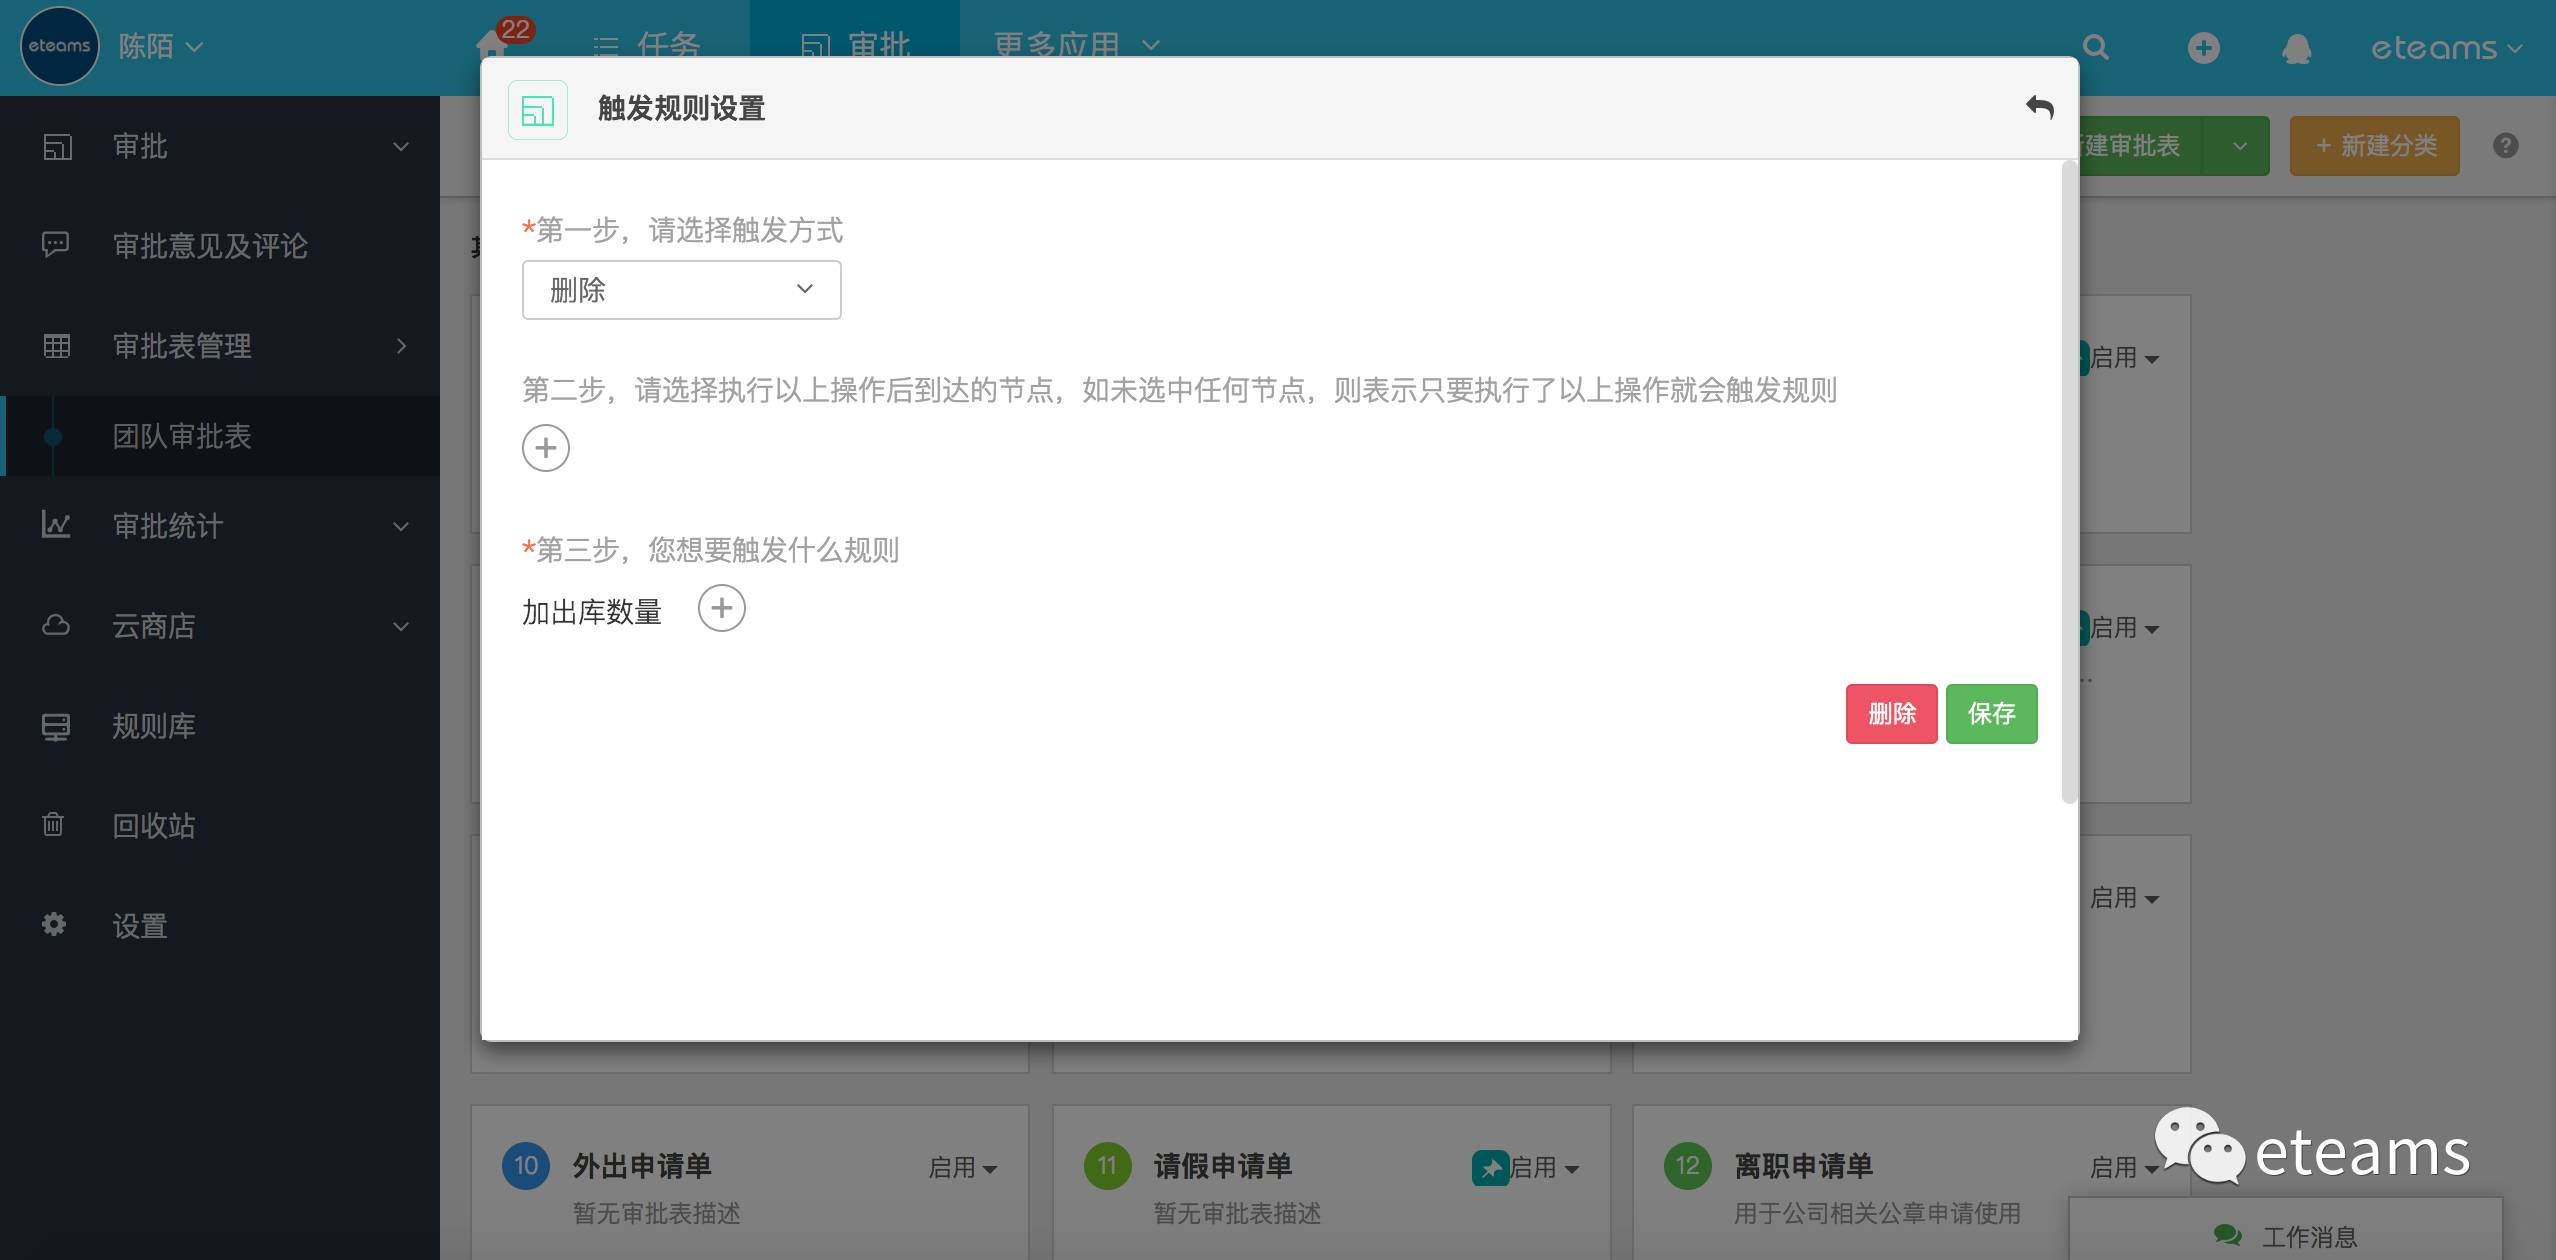Image resolution: width=2556 pixels, height=1260 pixels.
Task: Expand the 陈陌 user menu
Action: tap(160, 46)
